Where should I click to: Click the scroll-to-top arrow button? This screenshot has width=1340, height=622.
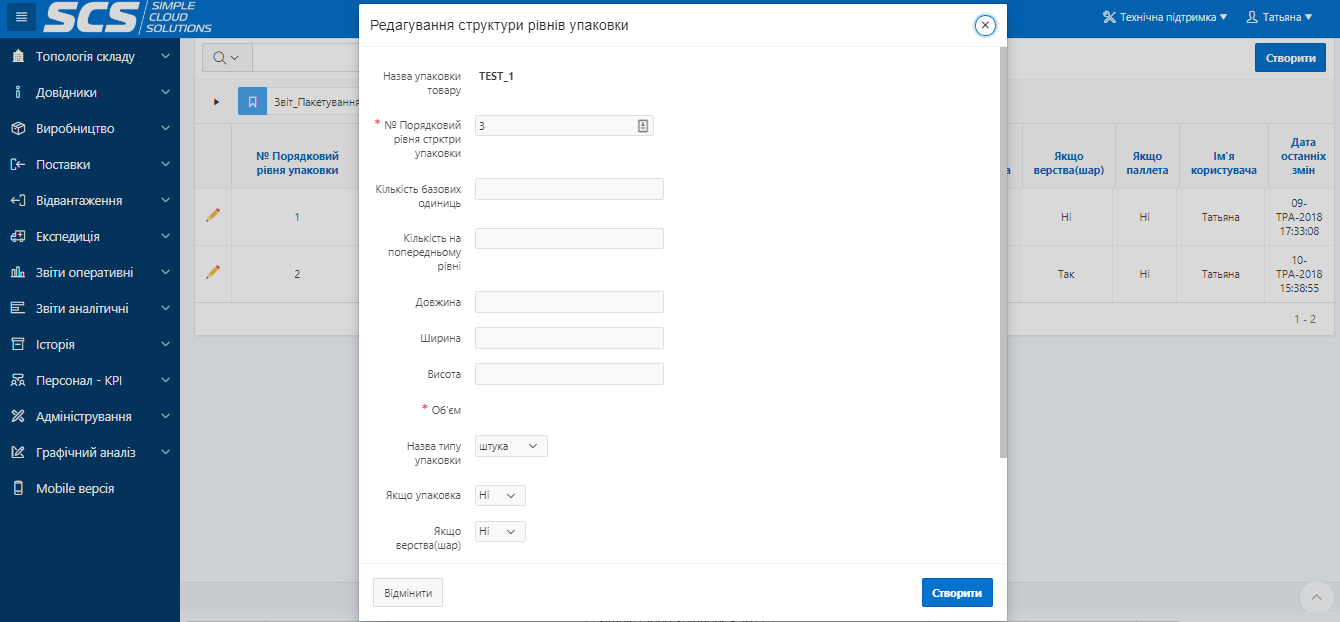(x=1317, y=597)
